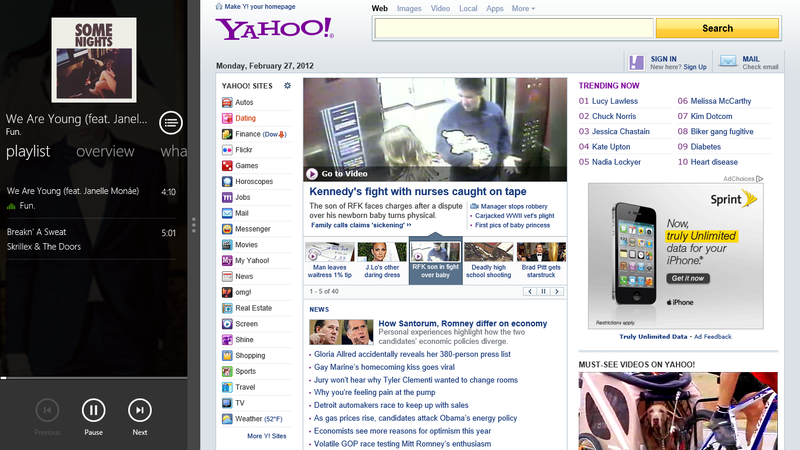Click the Flickr dots icon
This screenshot has width=800, height=450.
227,150
